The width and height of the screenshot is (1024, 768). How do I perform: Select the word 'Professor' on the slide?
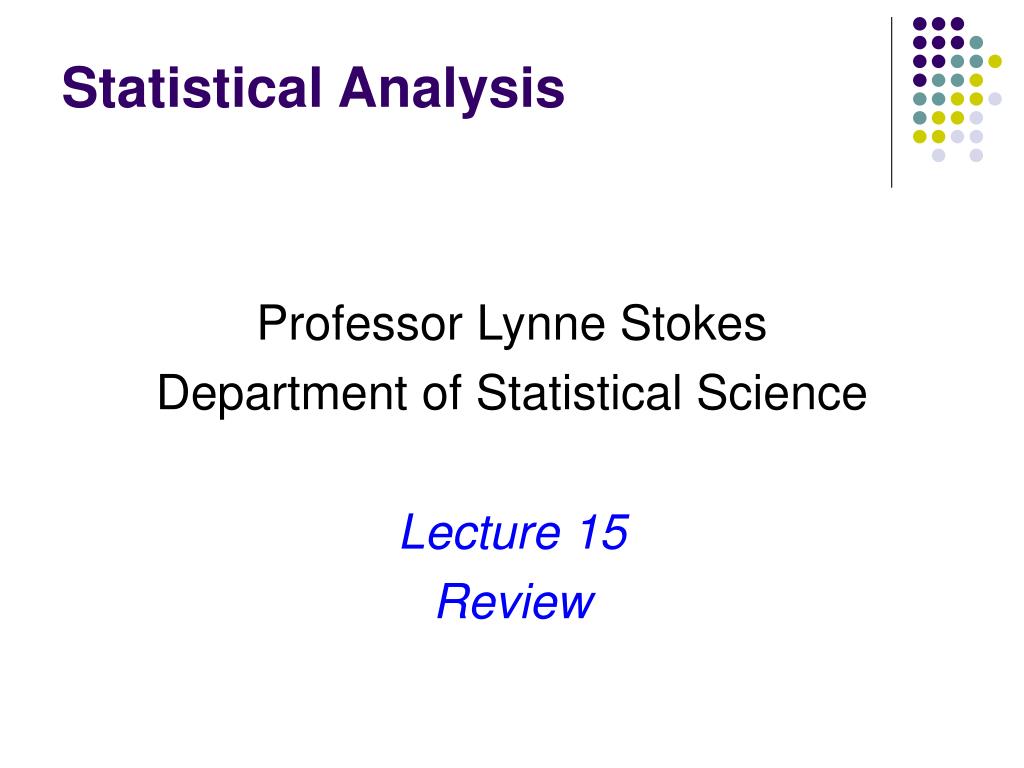coord(360,324)
